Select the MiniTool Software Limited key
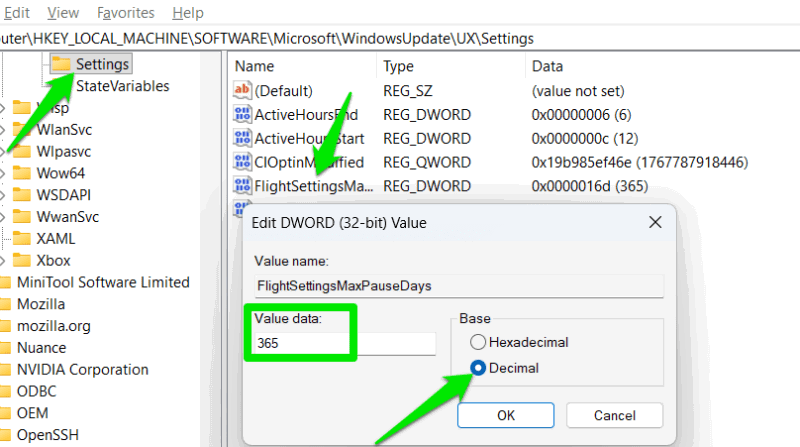Image resolution: width=800 pixels, height=447 pixels. click(x=103, y=282)
